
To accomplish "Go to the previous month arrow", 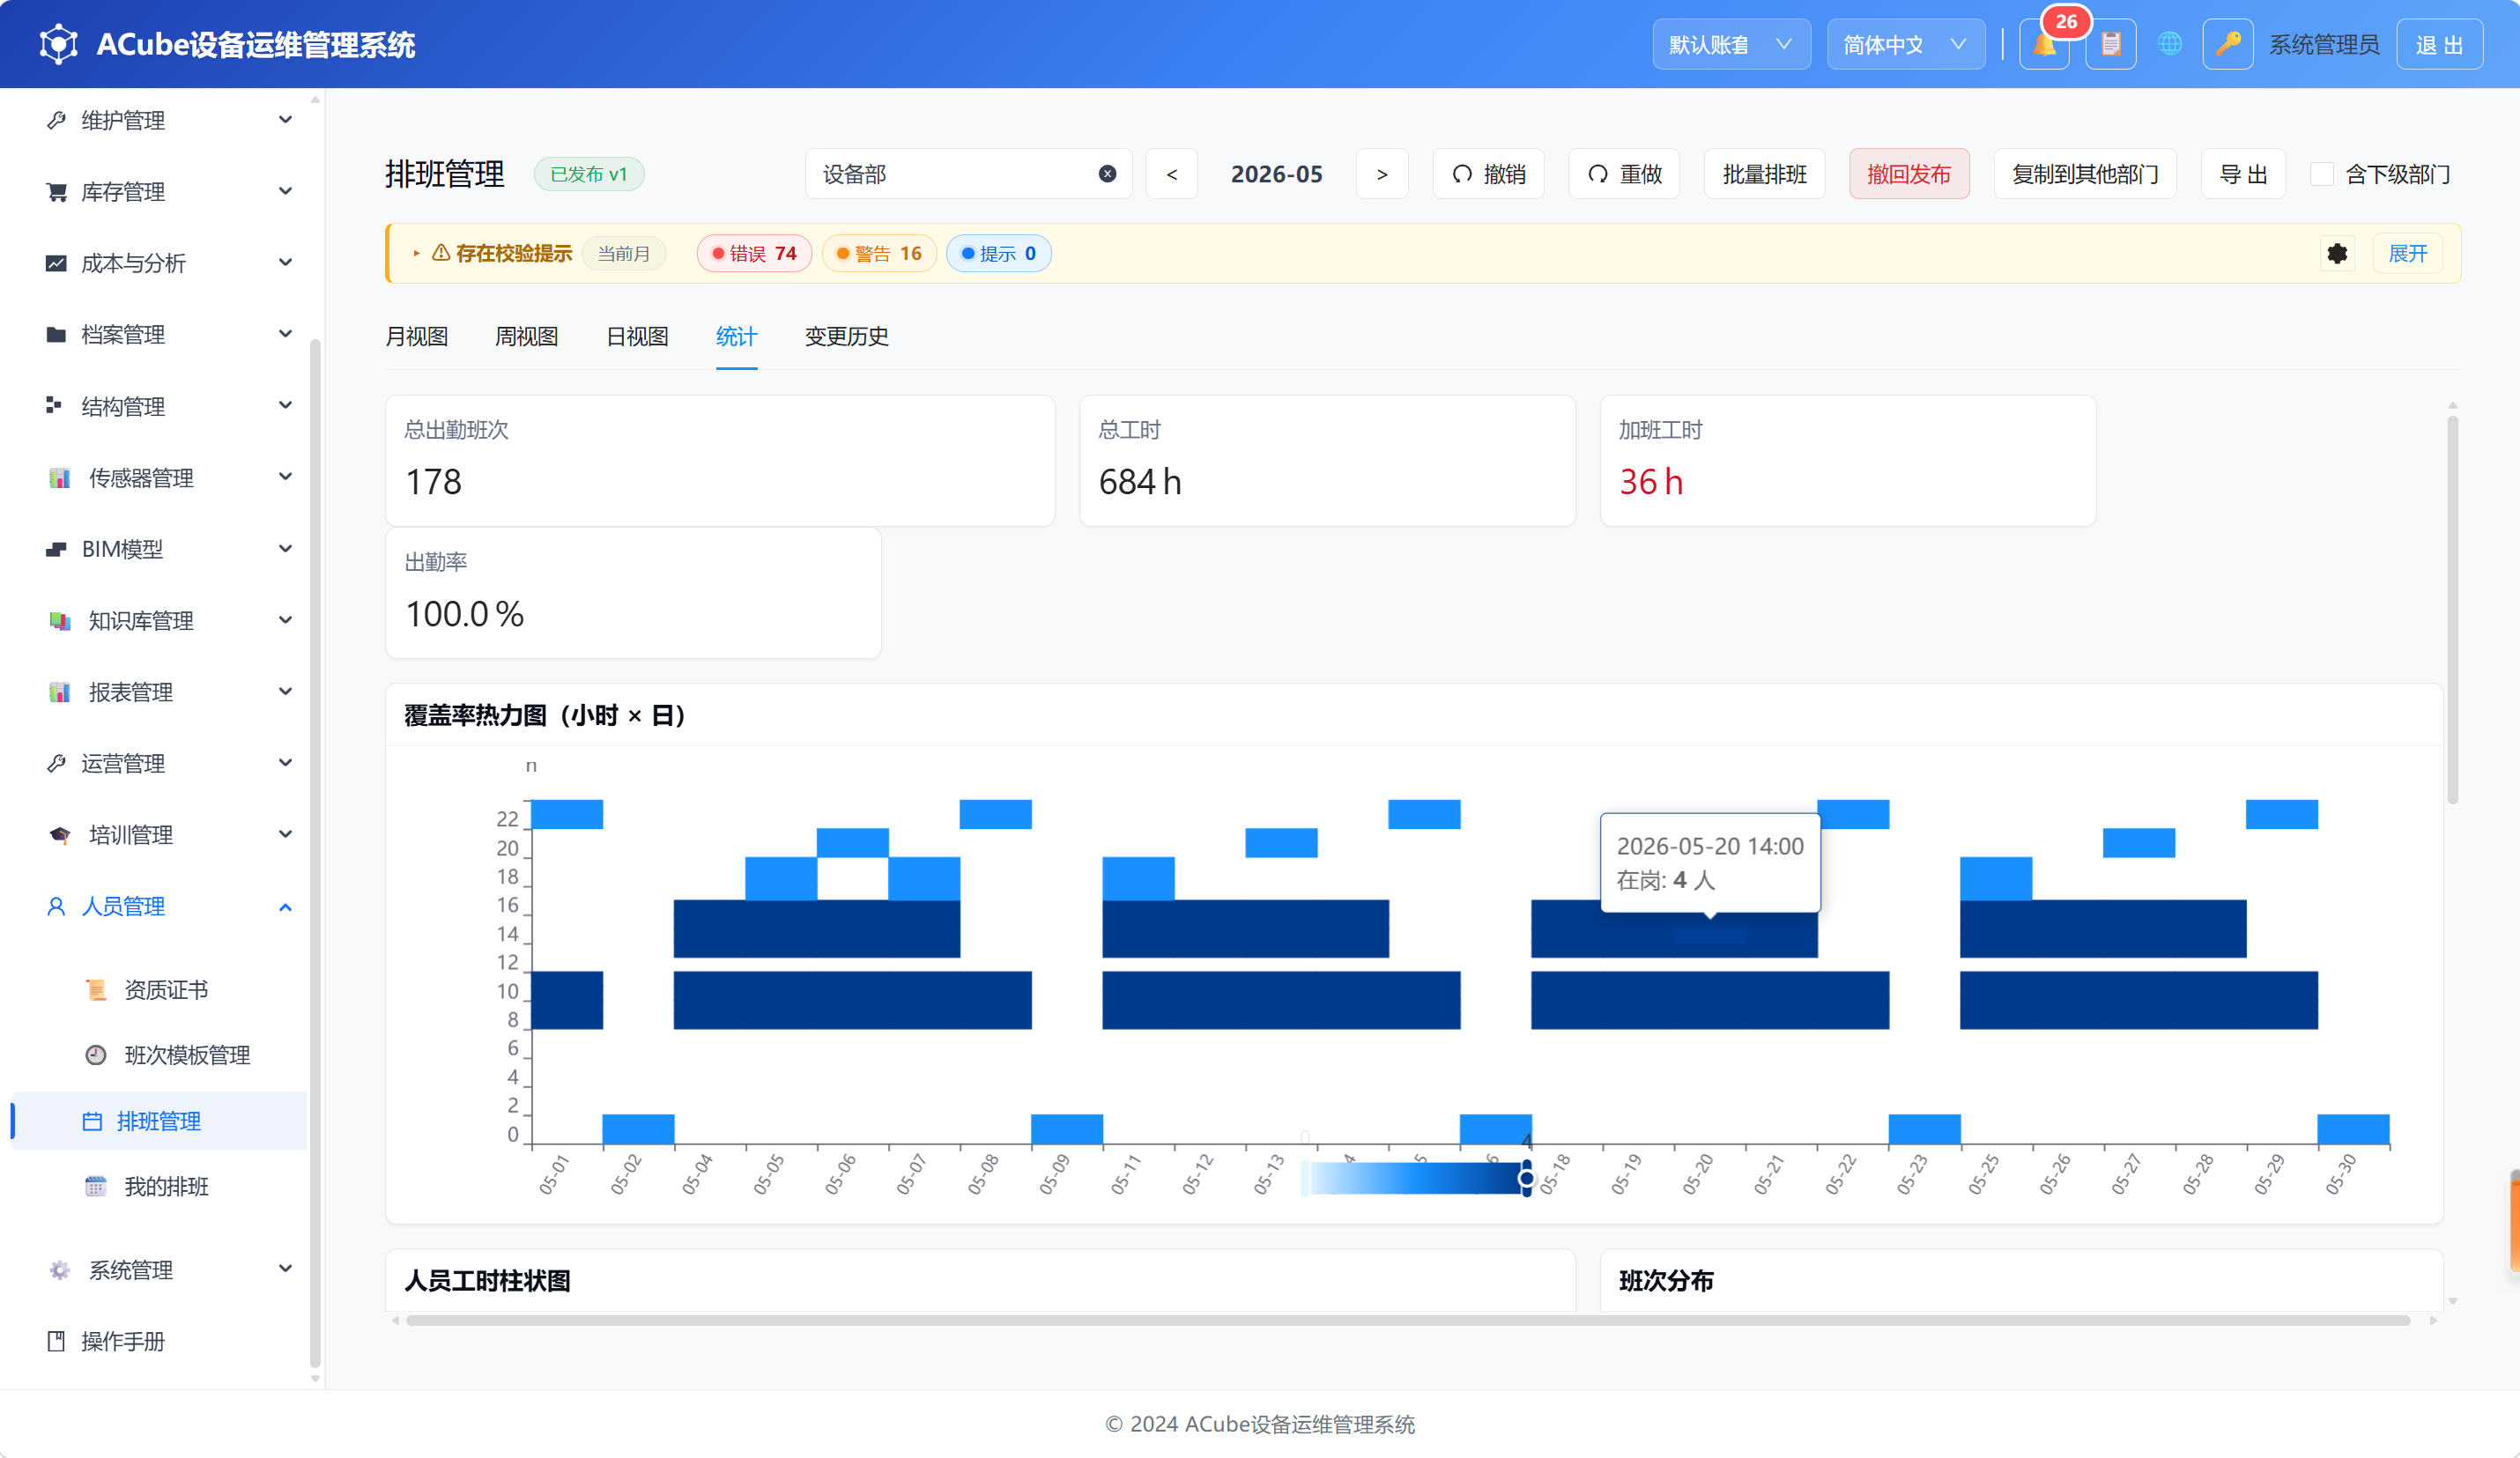I will (1172, 174).
